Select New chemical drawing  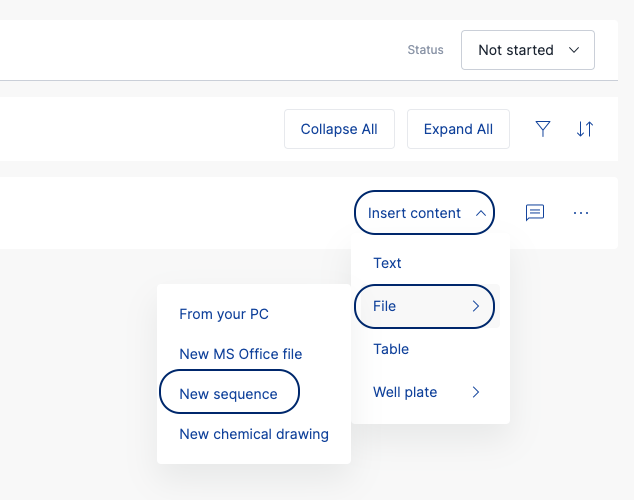click(254, 434)
